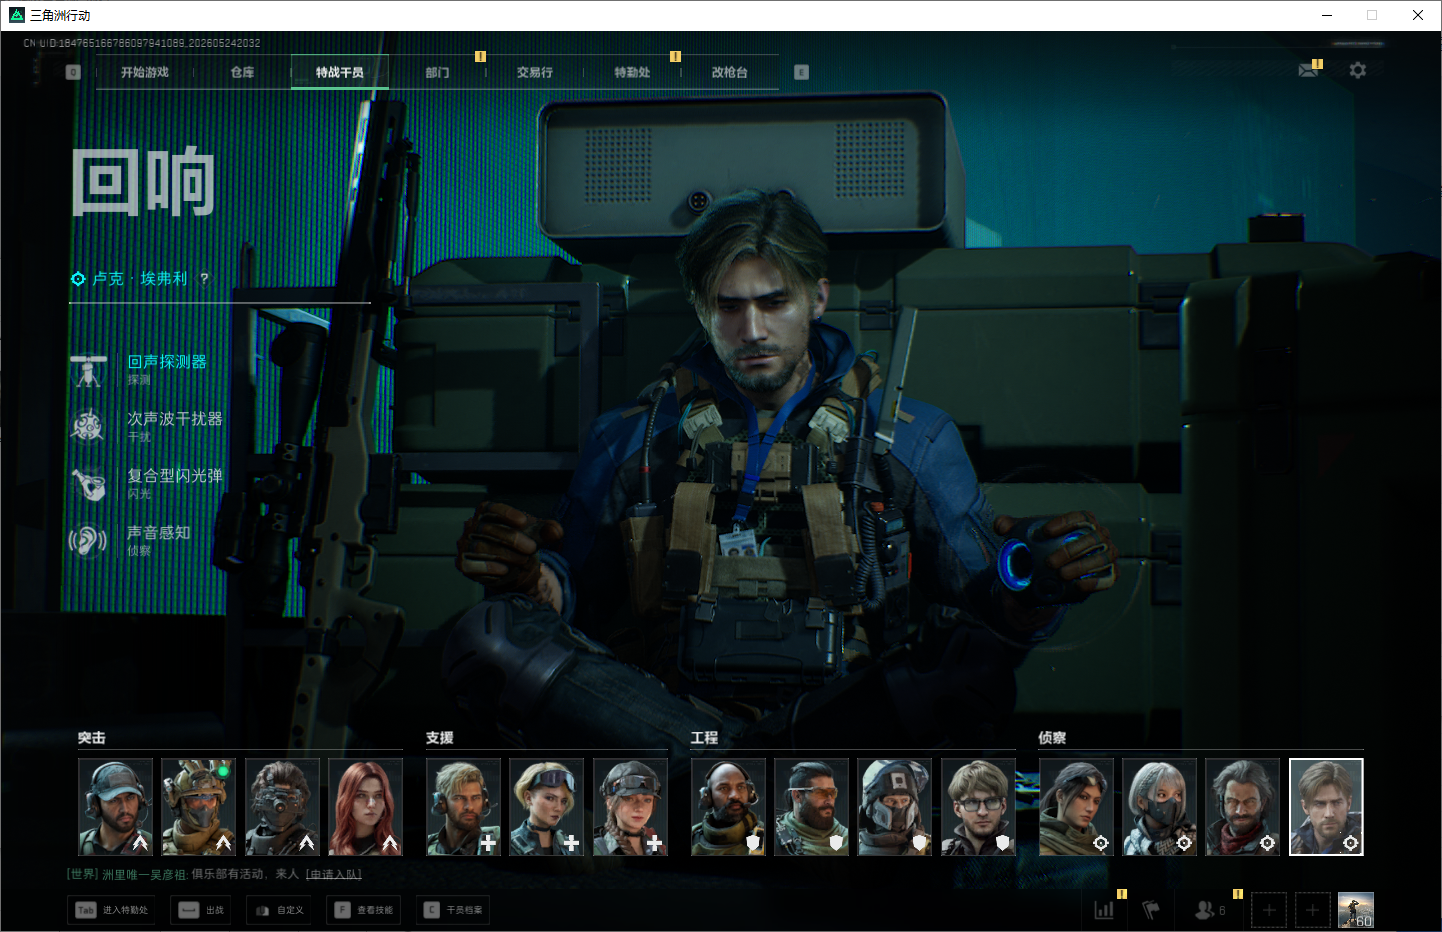Pick the gray-bearded recon operator
Image resolution: width=1442 pixels, height=932 pixels.
tap(1242, 807)
